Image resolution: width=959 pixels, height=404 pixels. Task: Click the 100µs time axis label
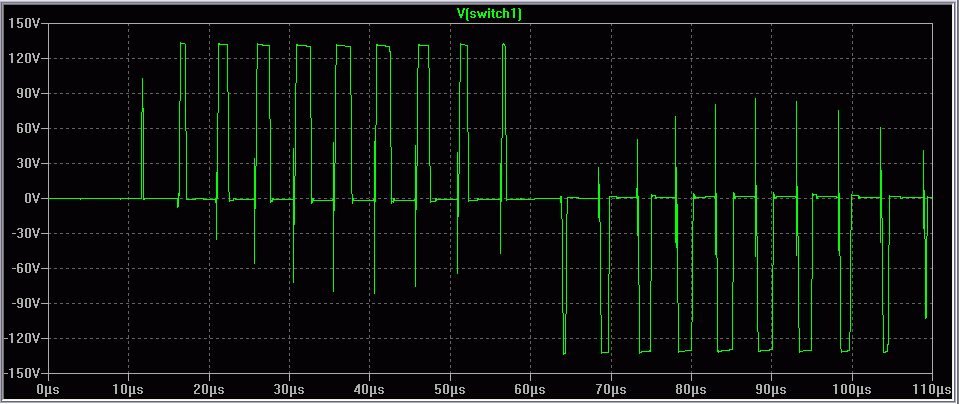tap(852, 389)
